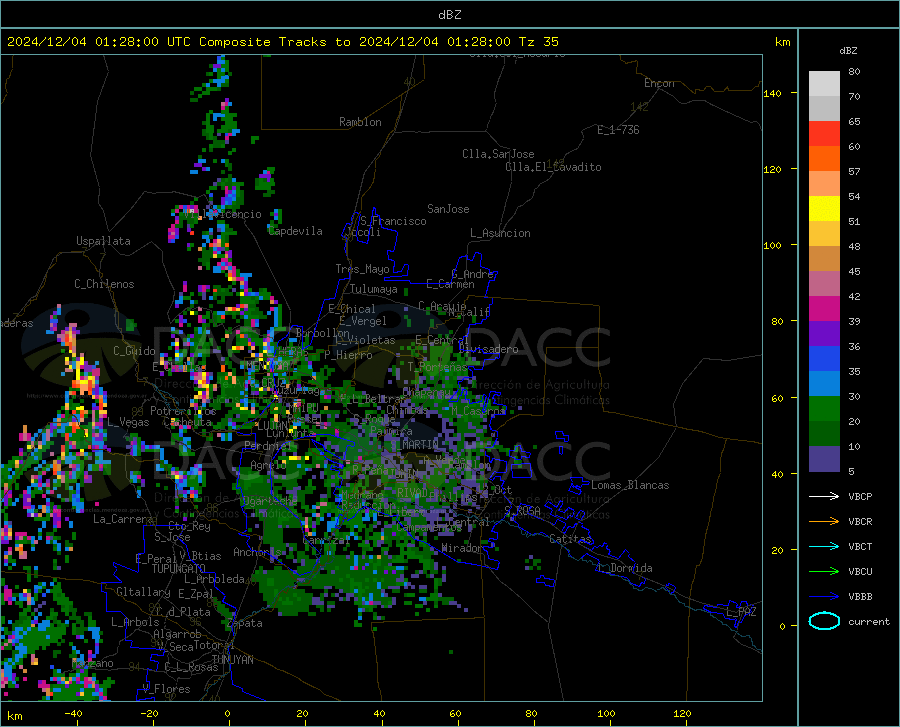Pick the dusty pink legend swatch above 42
Viewport: 900px width, 727px height.
pyautogui.click(x=824, y=284)
